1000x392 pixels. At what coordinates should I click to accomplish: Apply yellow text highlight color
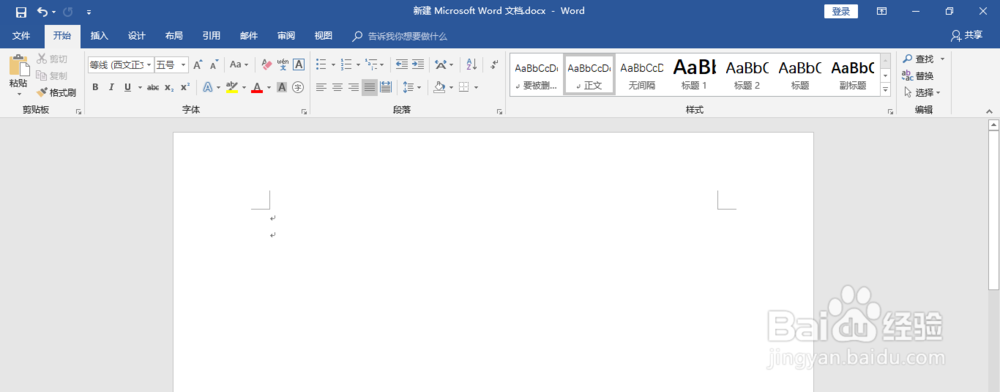tap(232, 87)
